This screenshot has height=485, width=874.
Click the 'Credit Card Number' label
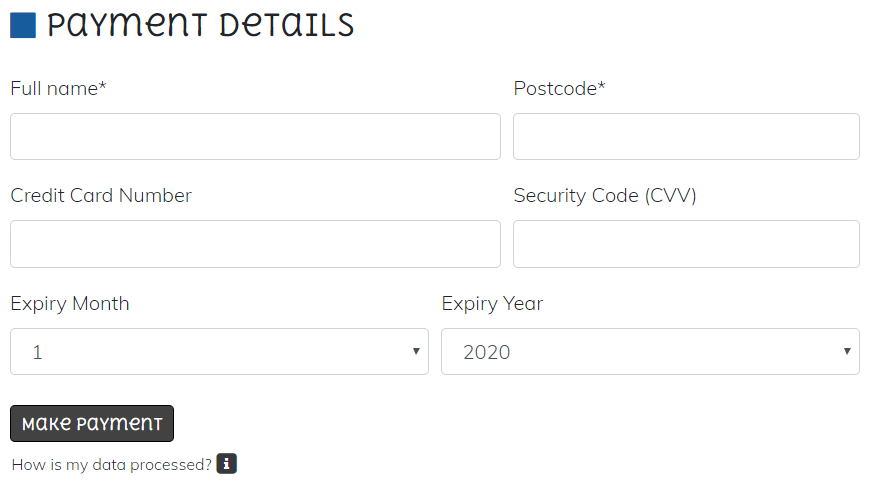(x=101, y=196)
